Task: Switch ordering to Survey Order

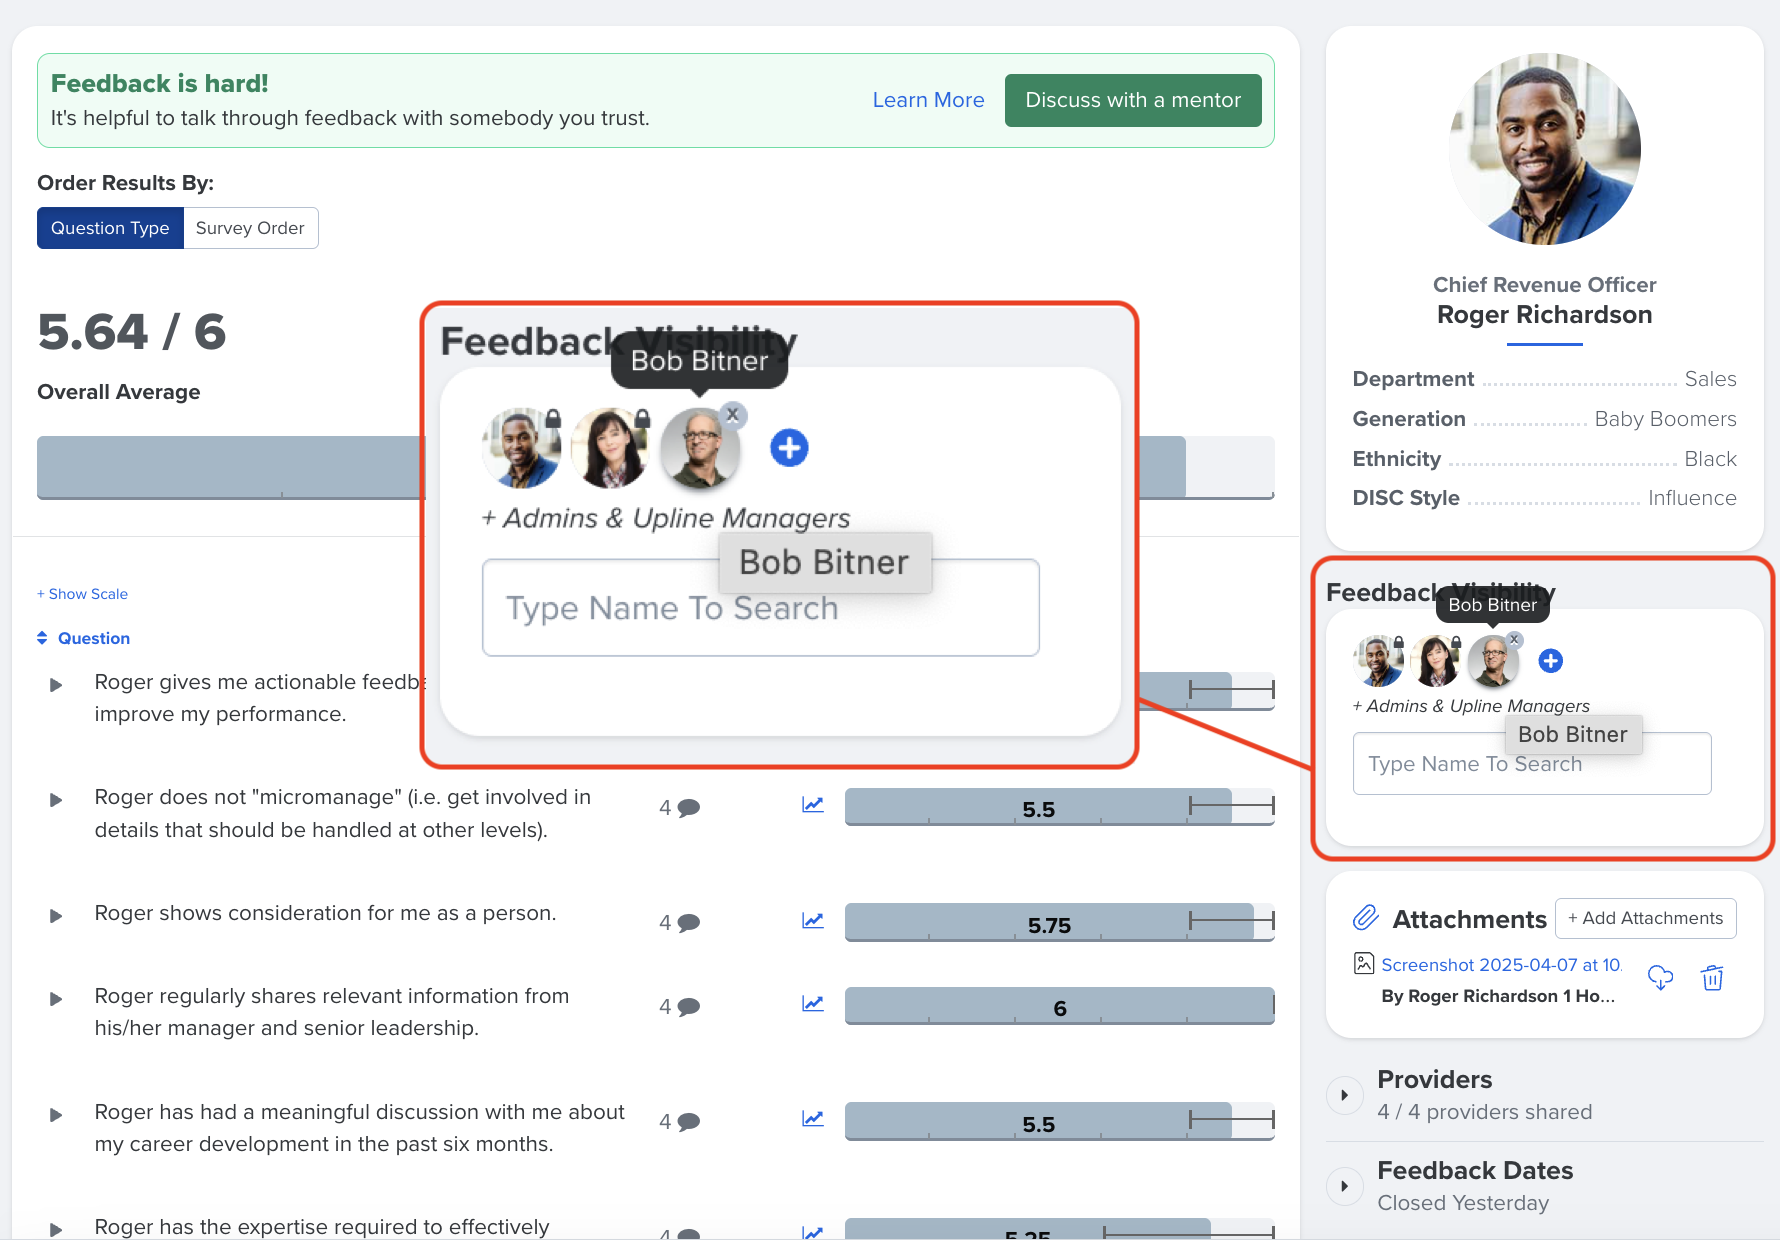Action: coord(250,228)
